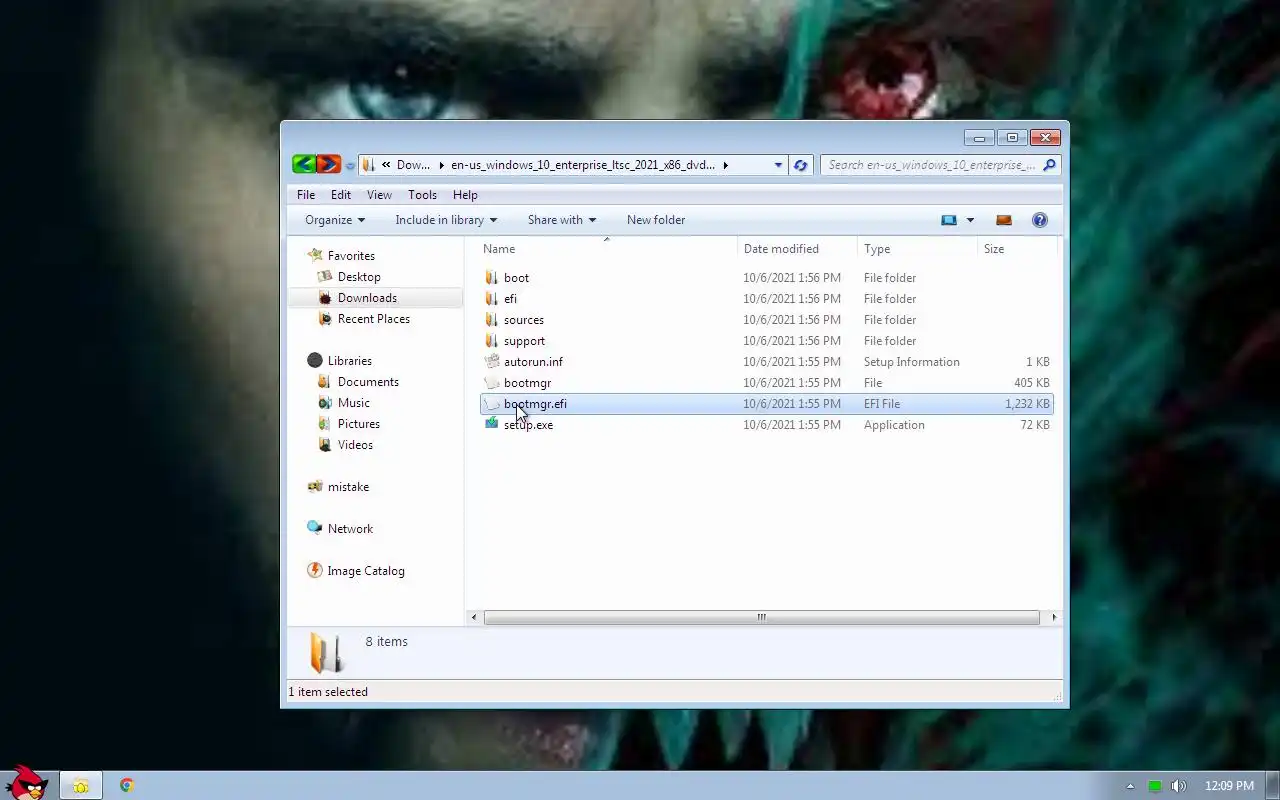Refresh the current folder view
The height and width of the screenshot is (800, 1280).
(800, 165)
